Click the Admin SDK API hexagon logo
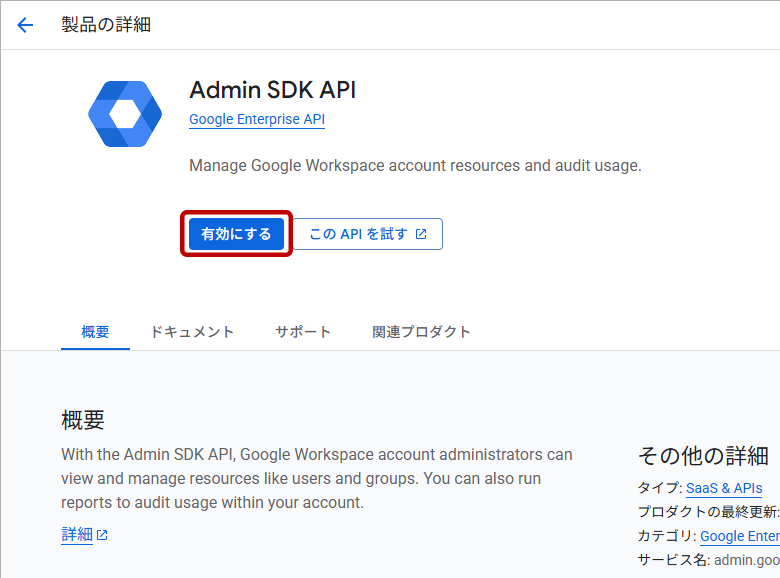 [125, 114]
